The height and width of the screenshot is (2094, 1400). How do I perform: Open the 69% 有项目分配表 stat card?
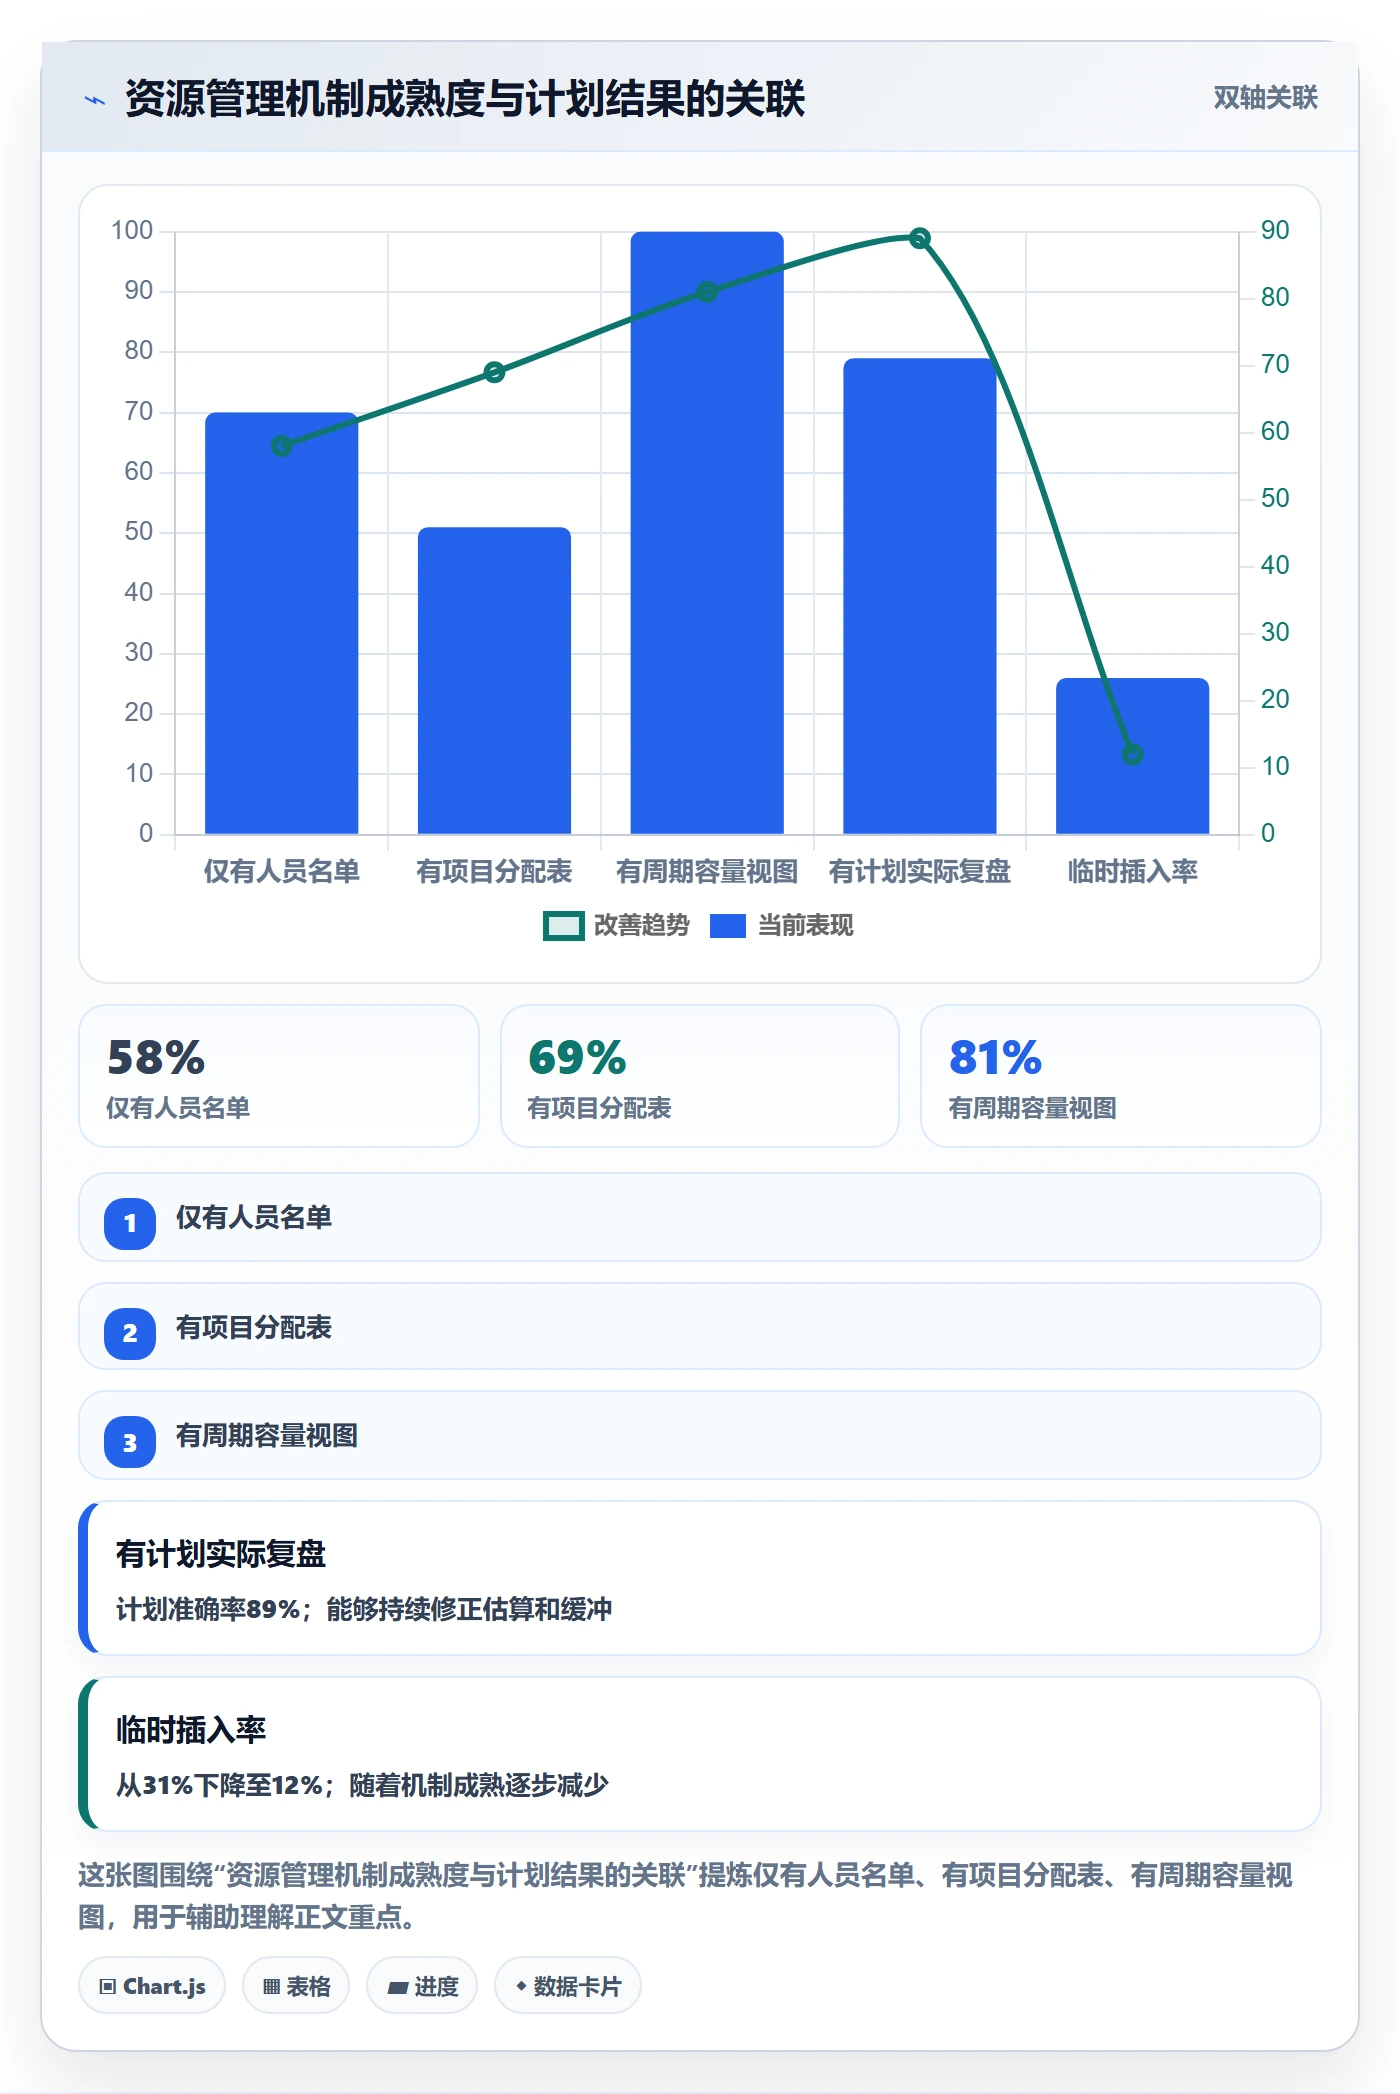click(700, 1076)
